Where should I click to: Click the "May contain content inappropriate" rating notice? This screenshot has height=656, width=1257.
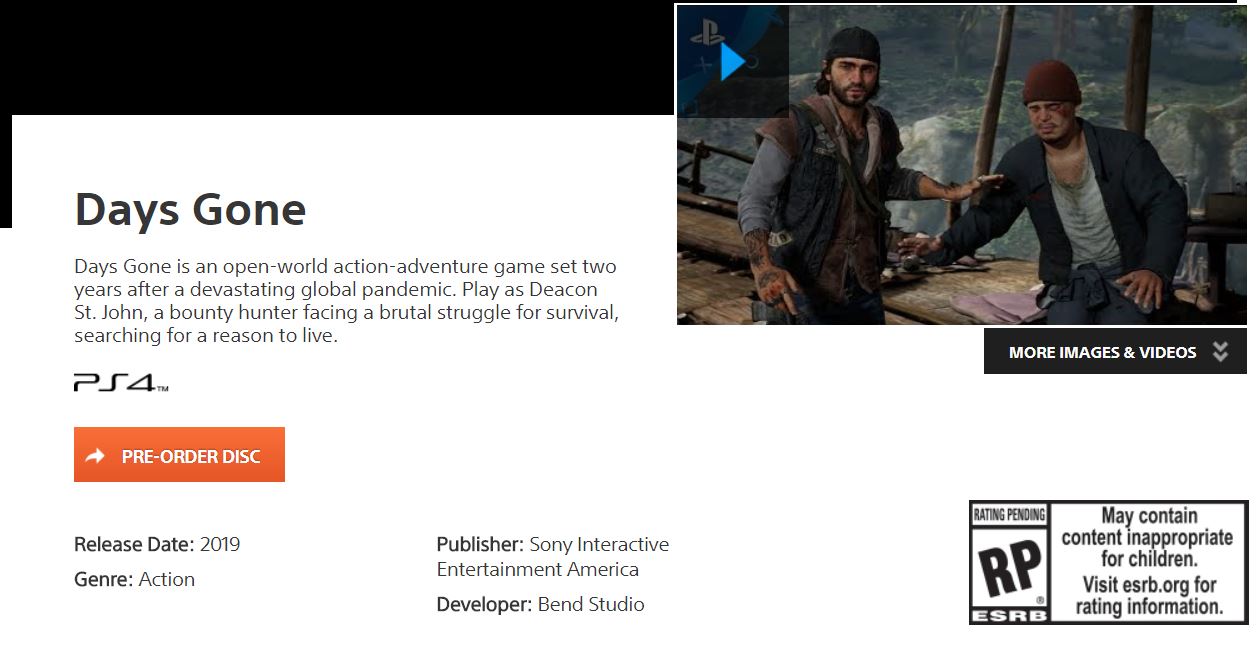[1148, 537]
